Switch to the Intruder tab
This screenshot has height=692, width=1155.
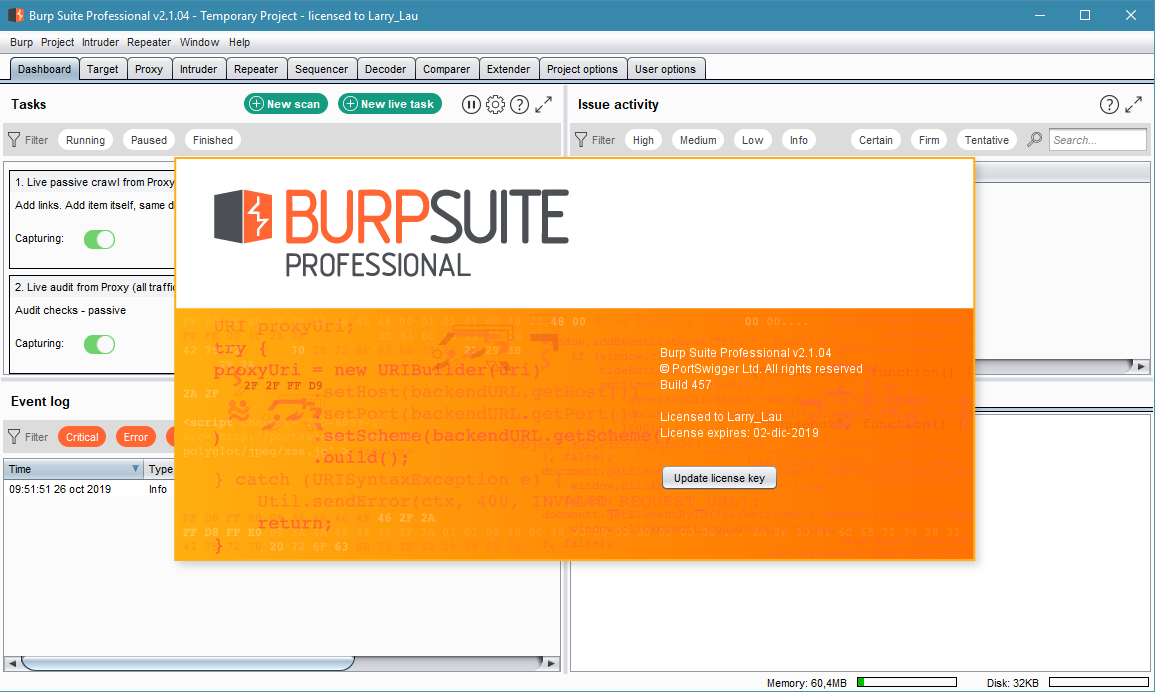coord(199,69)
